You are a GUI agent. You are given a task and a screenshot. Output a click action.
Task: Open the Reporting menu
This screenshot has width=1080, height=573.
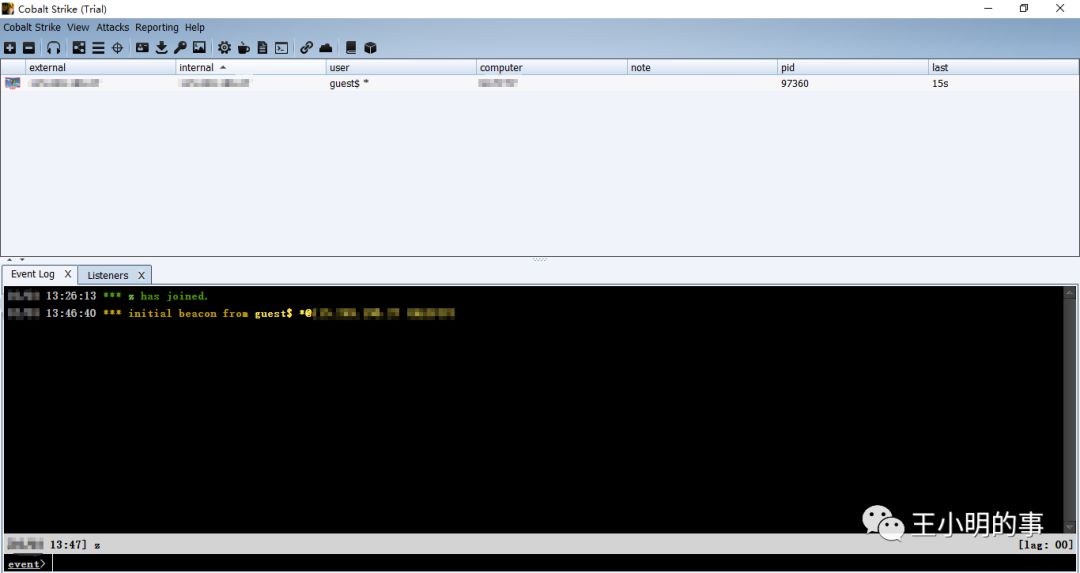pyautogui.click(x=156, y=28)
